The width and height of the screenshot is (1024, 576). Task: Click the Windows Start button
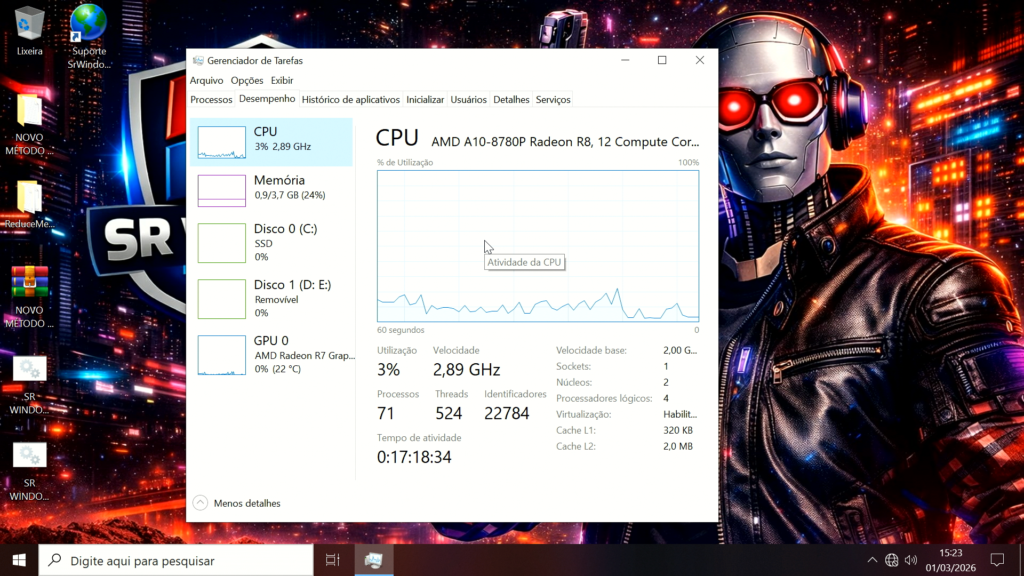[19, 560]
